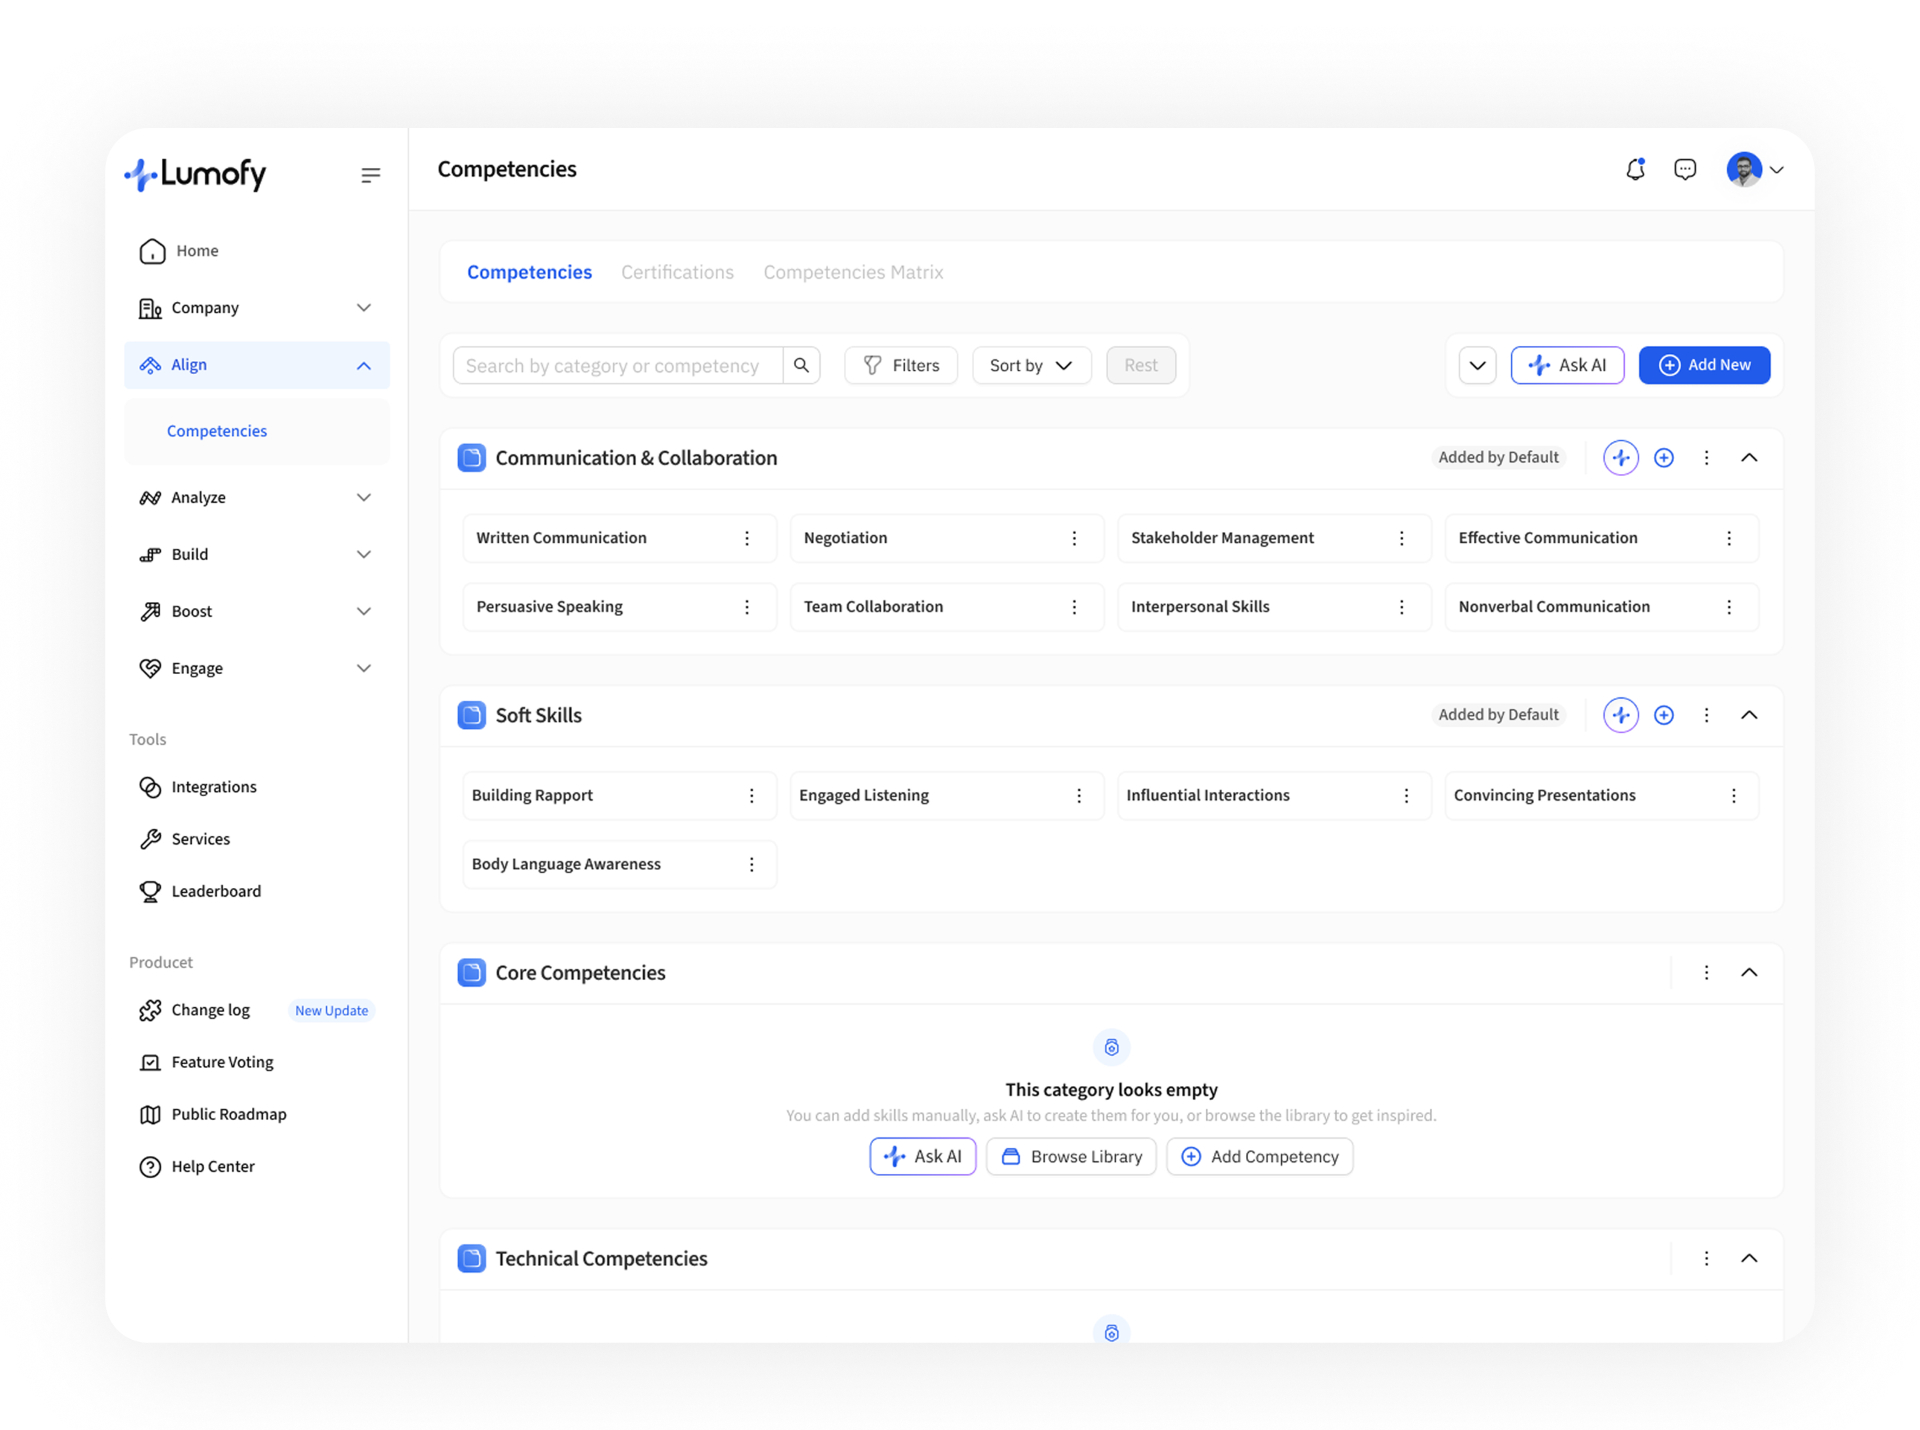Open options for Interpersonal Skills competency
Screen dimensions: 1920x1430
point(1402,607)
